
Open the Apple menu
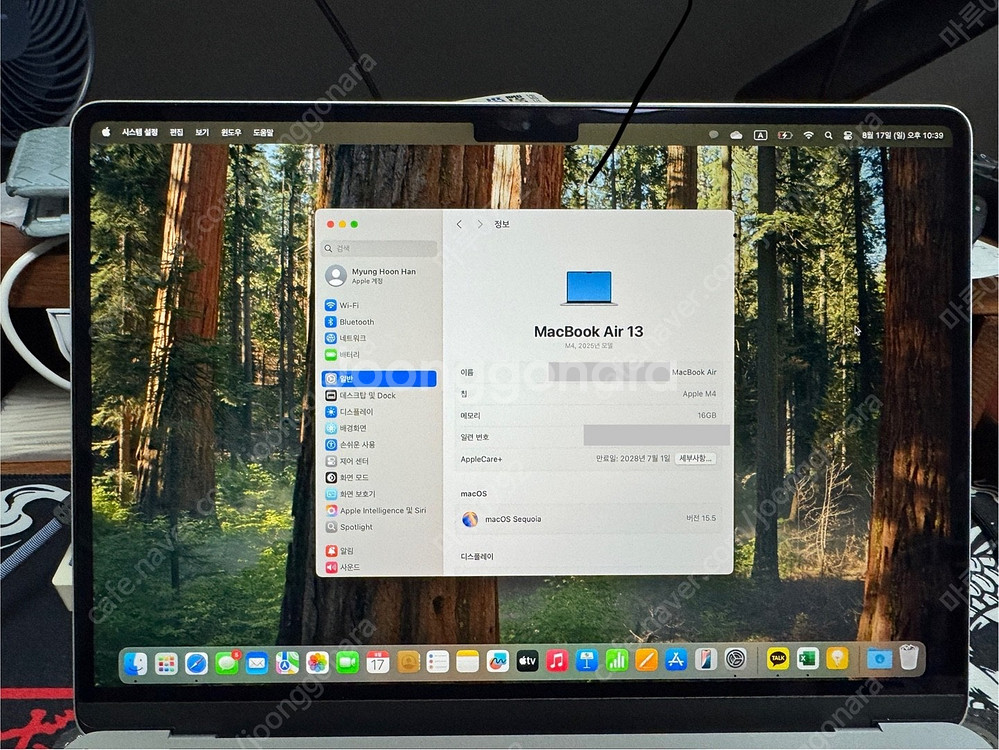(x=106, y=132)
